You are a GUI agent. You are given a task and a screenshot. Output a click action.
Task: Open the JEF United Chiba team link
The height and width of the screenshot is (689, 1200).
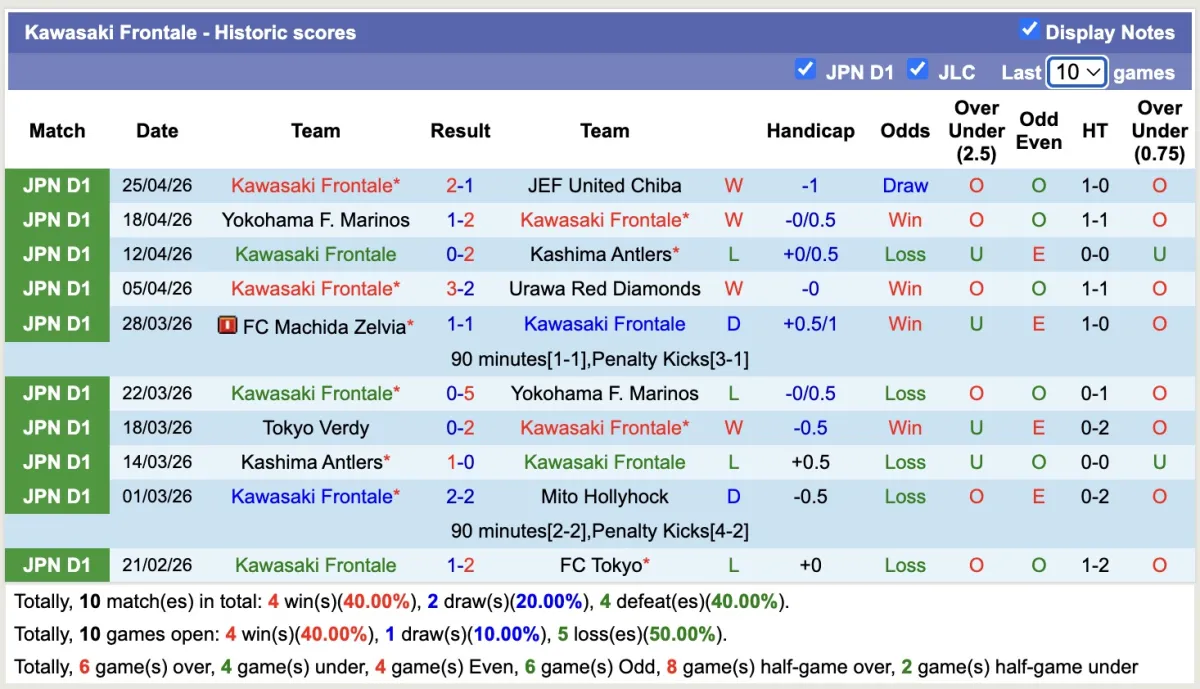[604, 186]
